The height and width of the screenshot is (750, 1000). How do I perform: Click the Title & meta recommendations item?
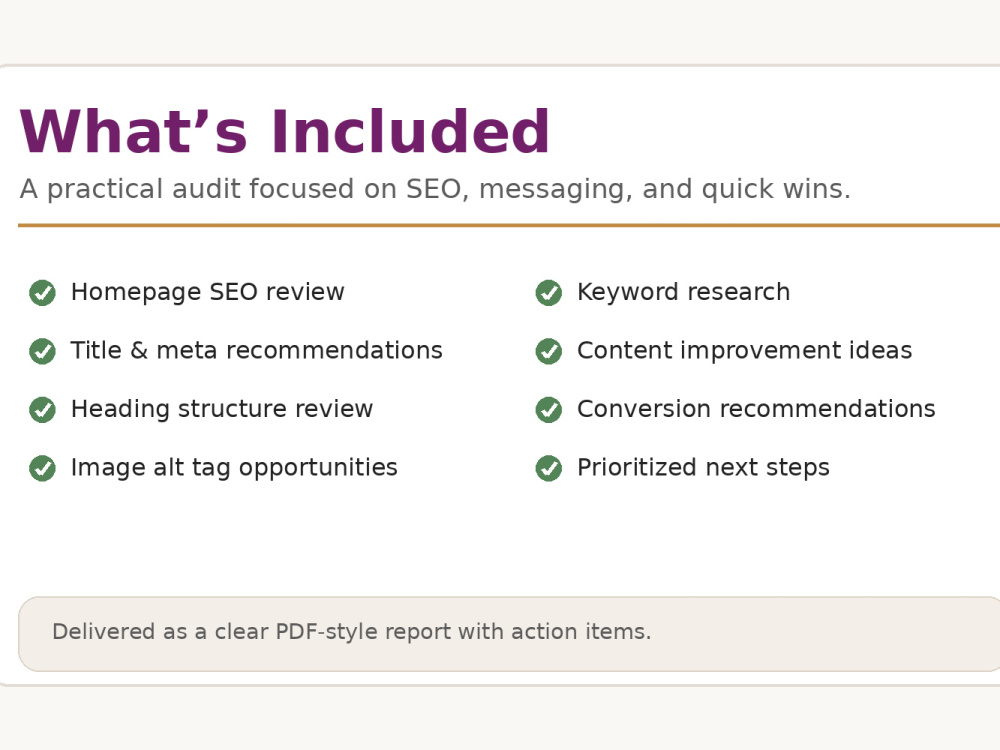pyautogui.click(x=256, y=351)
